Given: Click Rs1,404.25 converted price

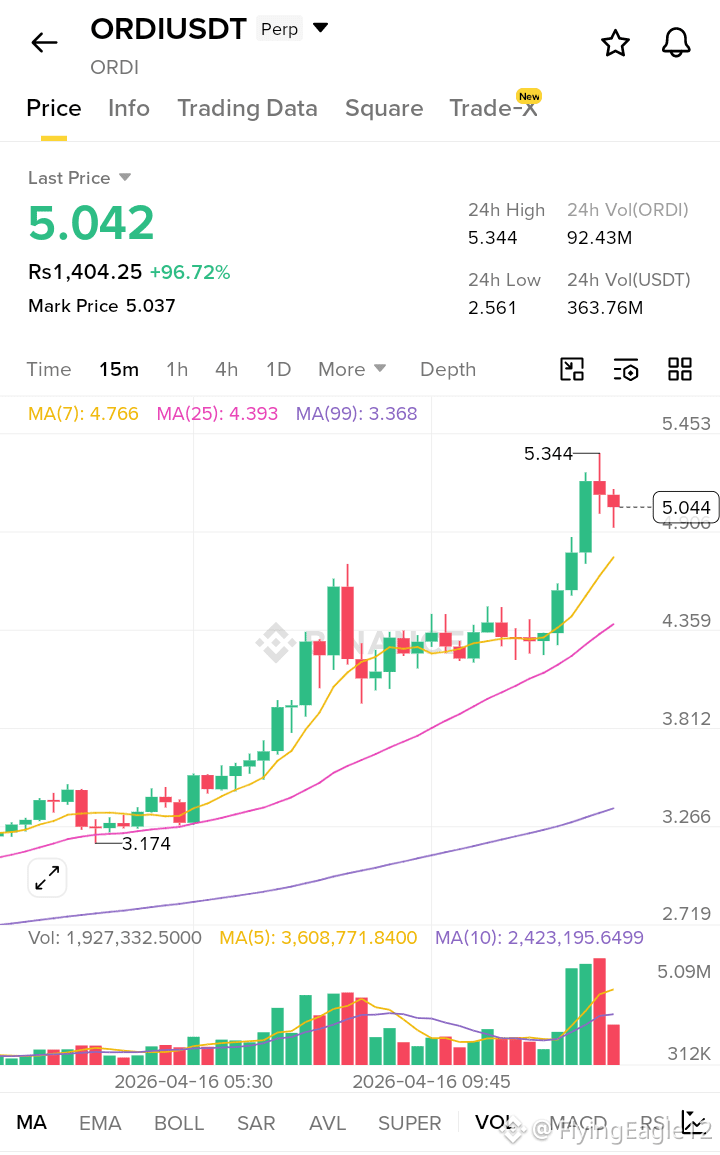Looking at the screenshot, I should (85, 272).
